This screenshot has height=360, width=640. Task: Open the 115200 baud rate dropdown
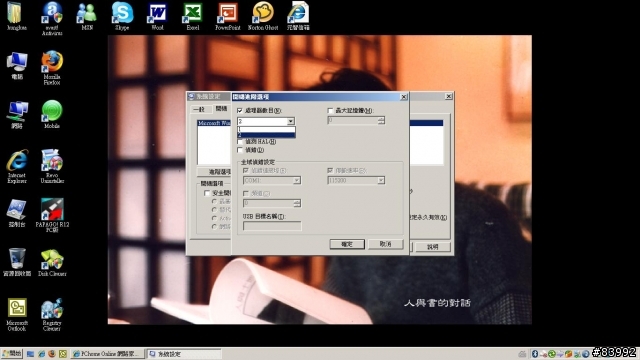(381, 180)
